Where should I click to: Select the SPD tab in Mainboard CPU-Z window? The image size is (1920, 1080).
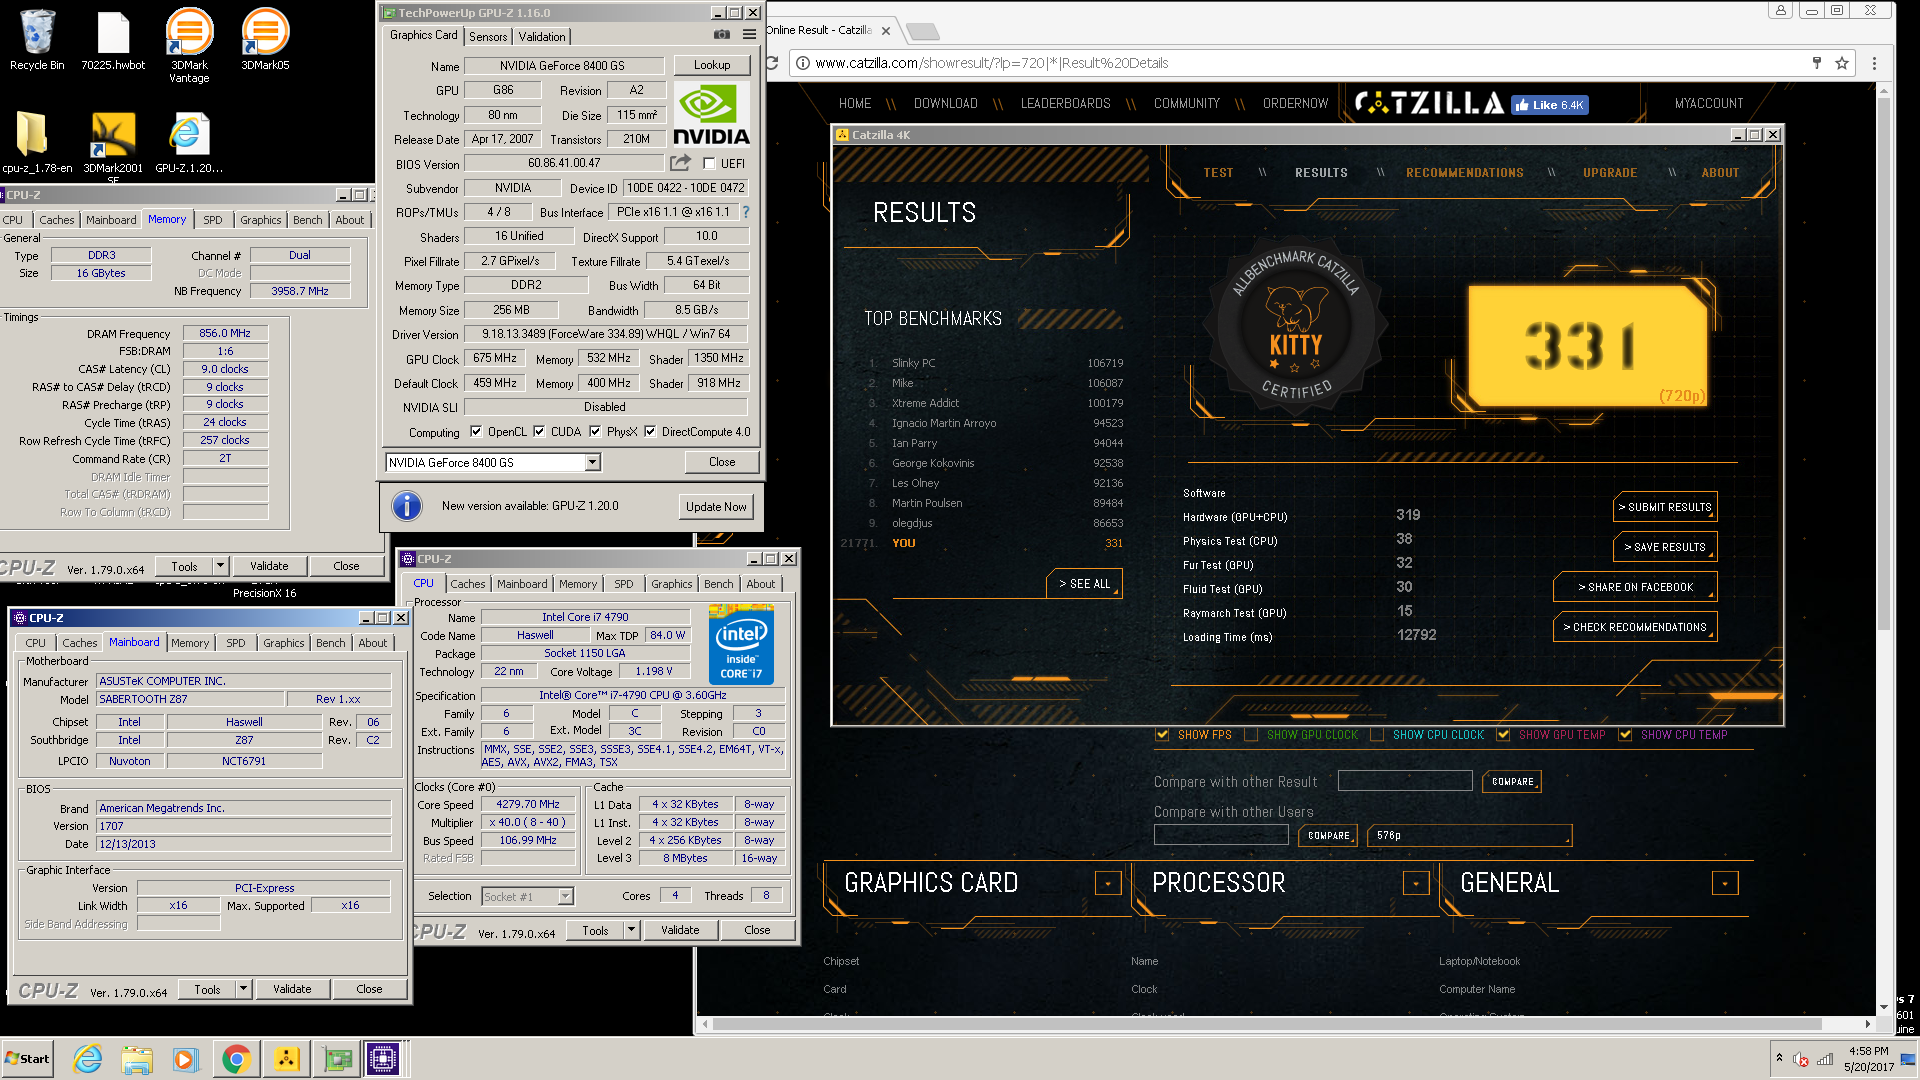[x=236, y=643]
